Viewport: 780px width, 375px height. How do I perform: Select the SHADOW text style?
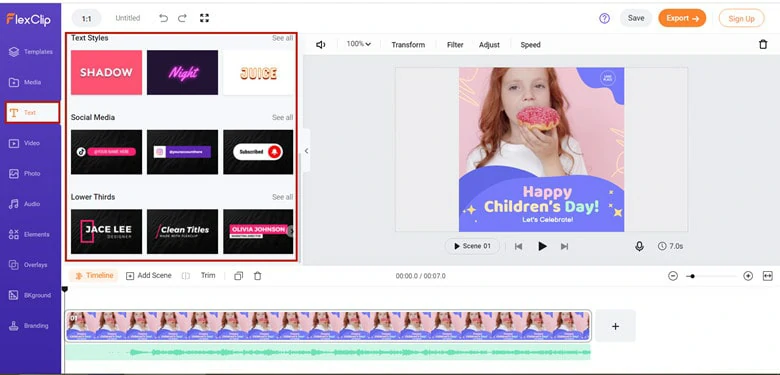106,73
